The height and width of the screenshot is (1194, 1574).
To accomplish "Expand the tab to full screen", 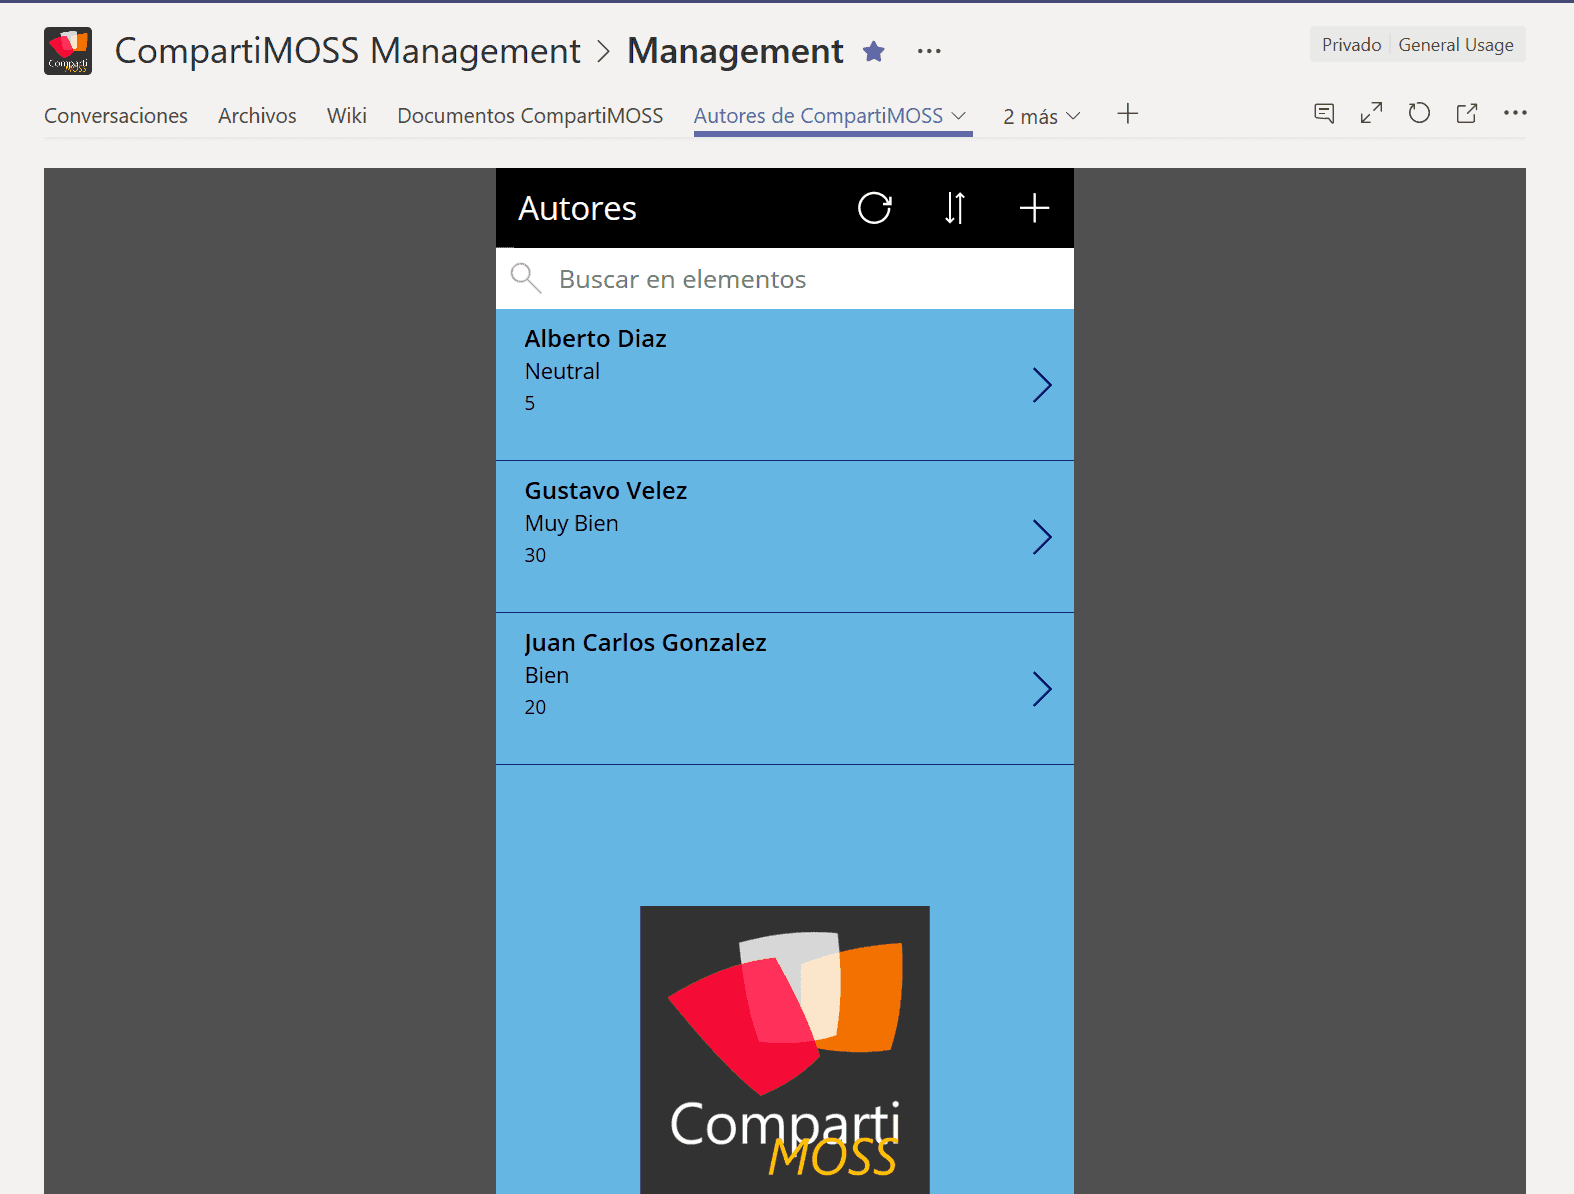I will coord(1371,113).
